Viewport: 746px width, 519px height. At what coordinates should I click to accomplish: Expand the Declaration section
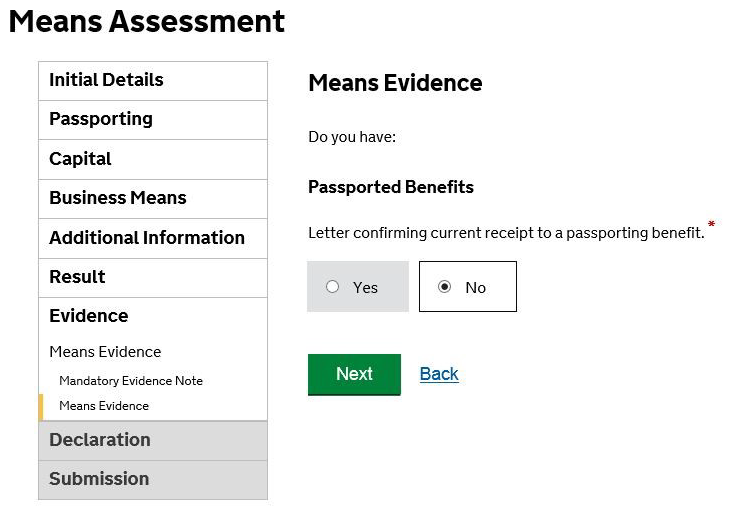tap(100, 440)
